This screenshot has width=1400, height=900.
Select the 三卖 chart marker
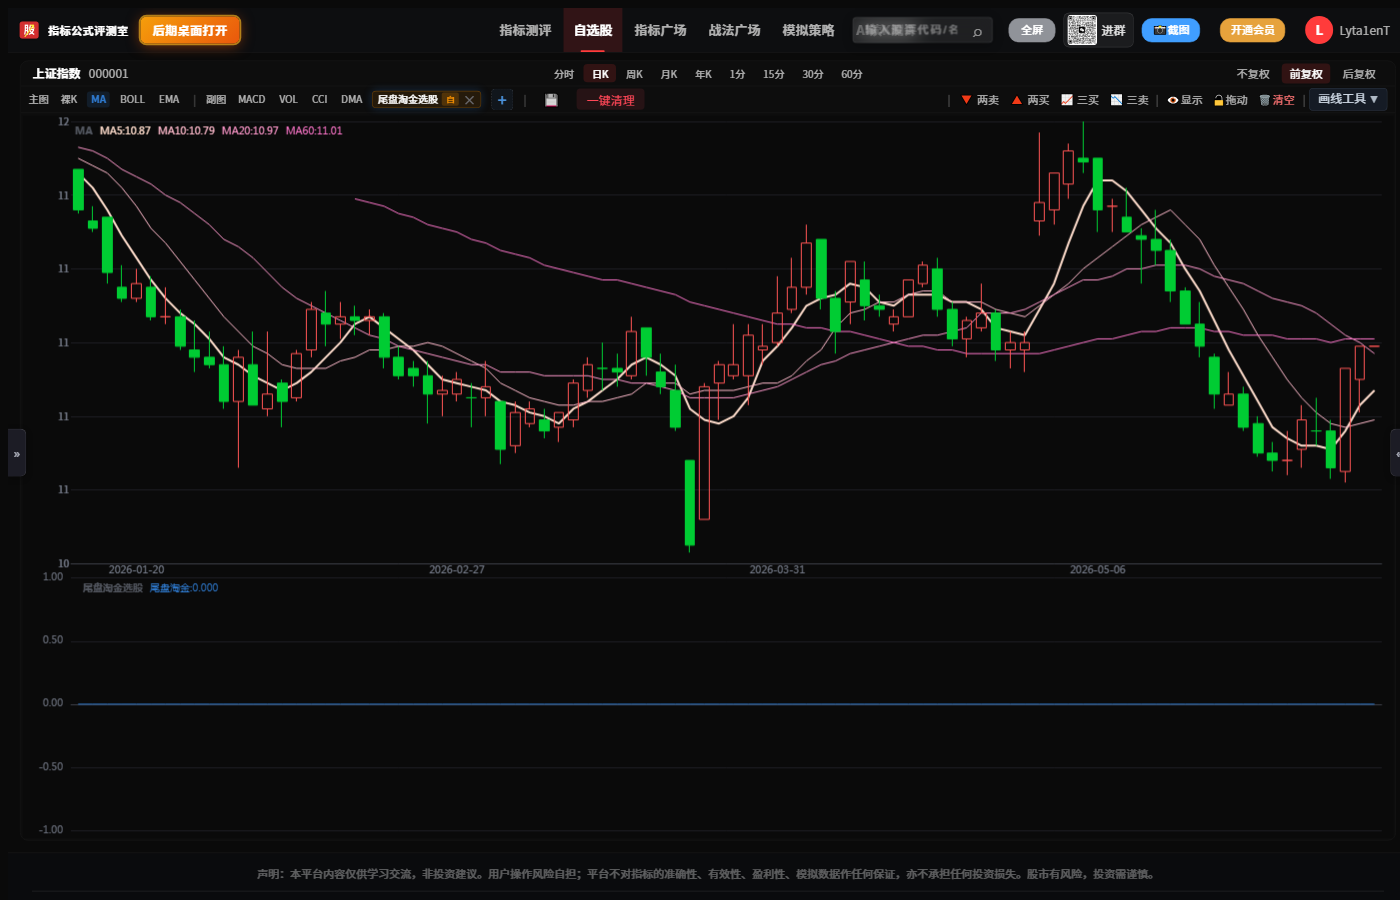pyautogui.click(x=1130, y=100)
